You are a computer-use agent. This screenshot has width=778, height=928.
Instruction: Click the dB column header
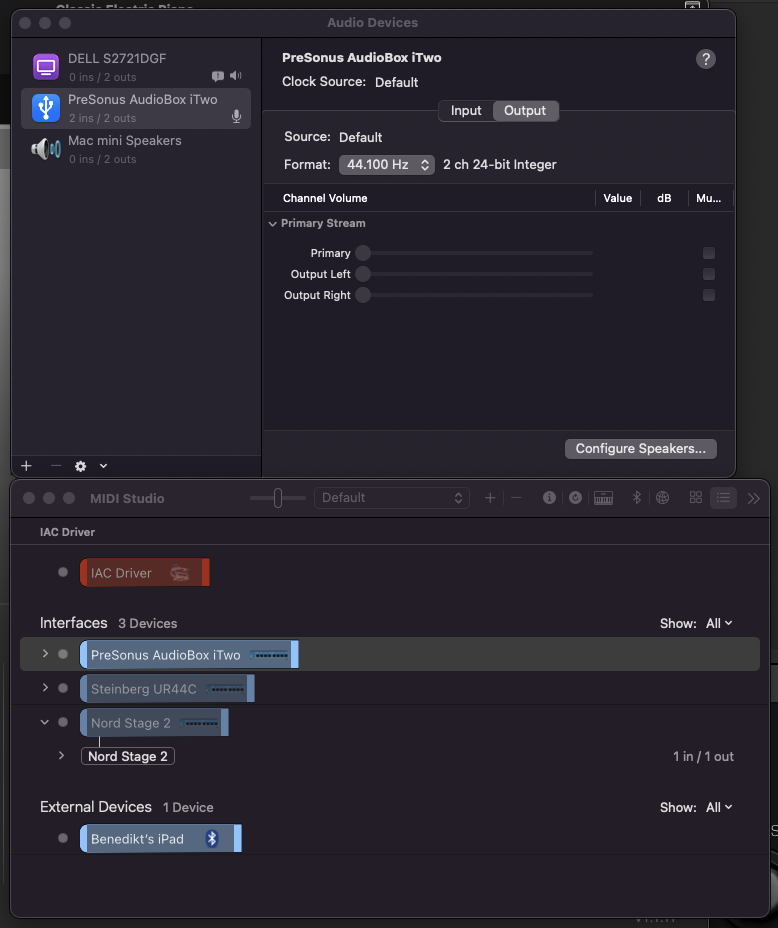tap(664, 198)
